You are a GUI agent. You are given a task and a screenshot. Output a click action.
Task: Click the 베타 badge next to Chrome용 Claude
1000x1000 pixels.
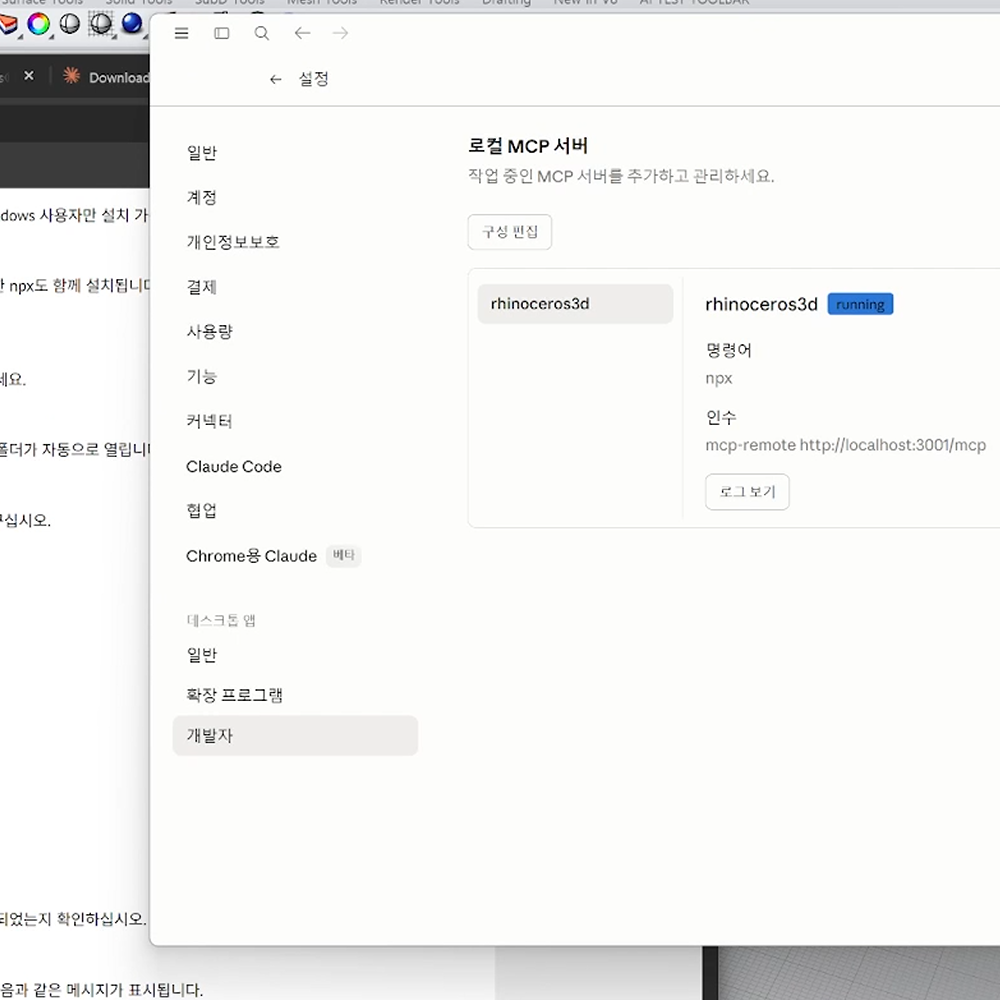[344, 555]
